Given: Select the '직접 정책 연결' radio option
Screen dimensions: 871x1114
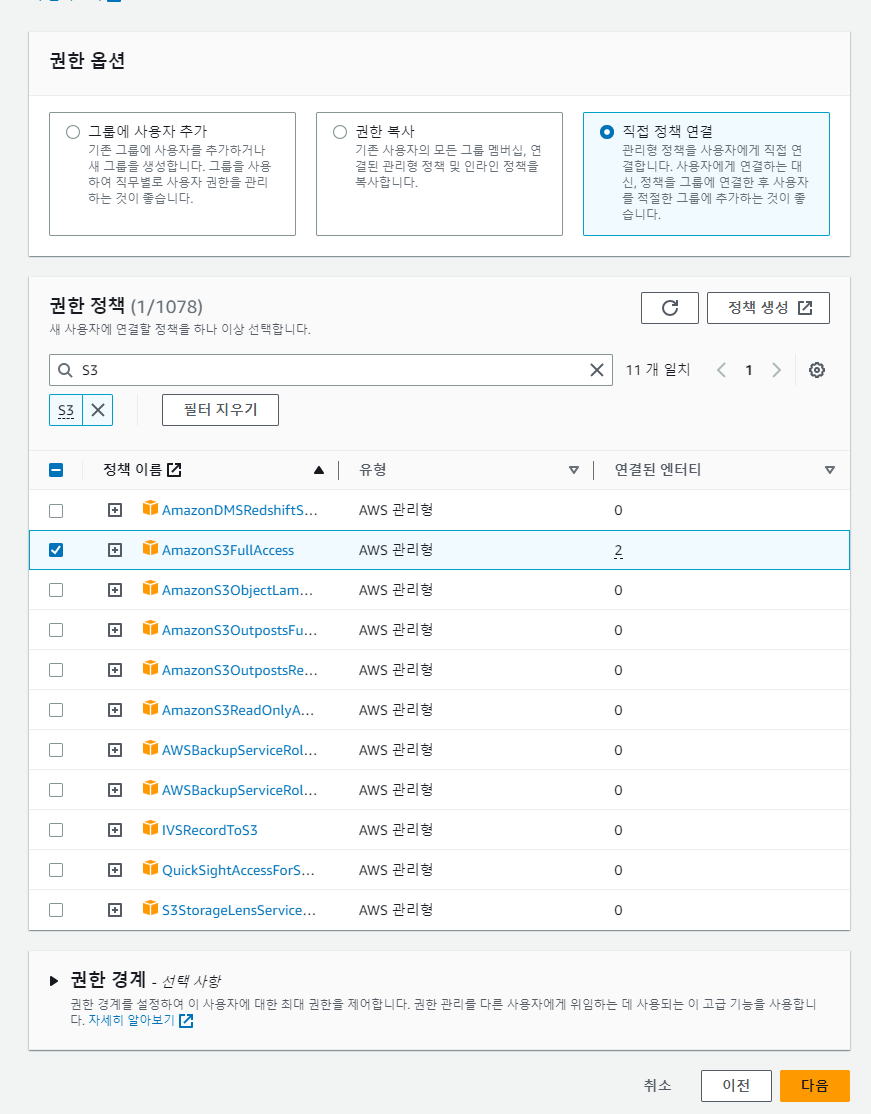Looking at the screenshot, I should (x=607, y=132).
